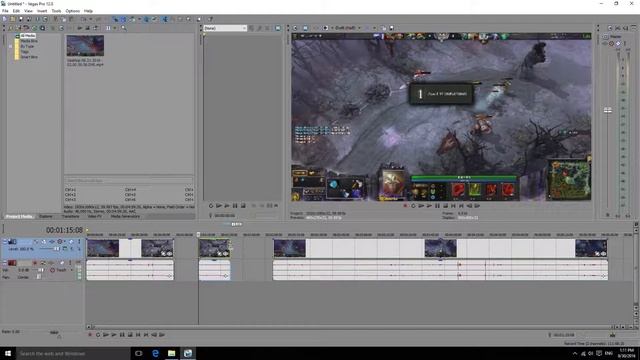Create a new project from toolbar
The image size is (640, 360).
point(4,19)
